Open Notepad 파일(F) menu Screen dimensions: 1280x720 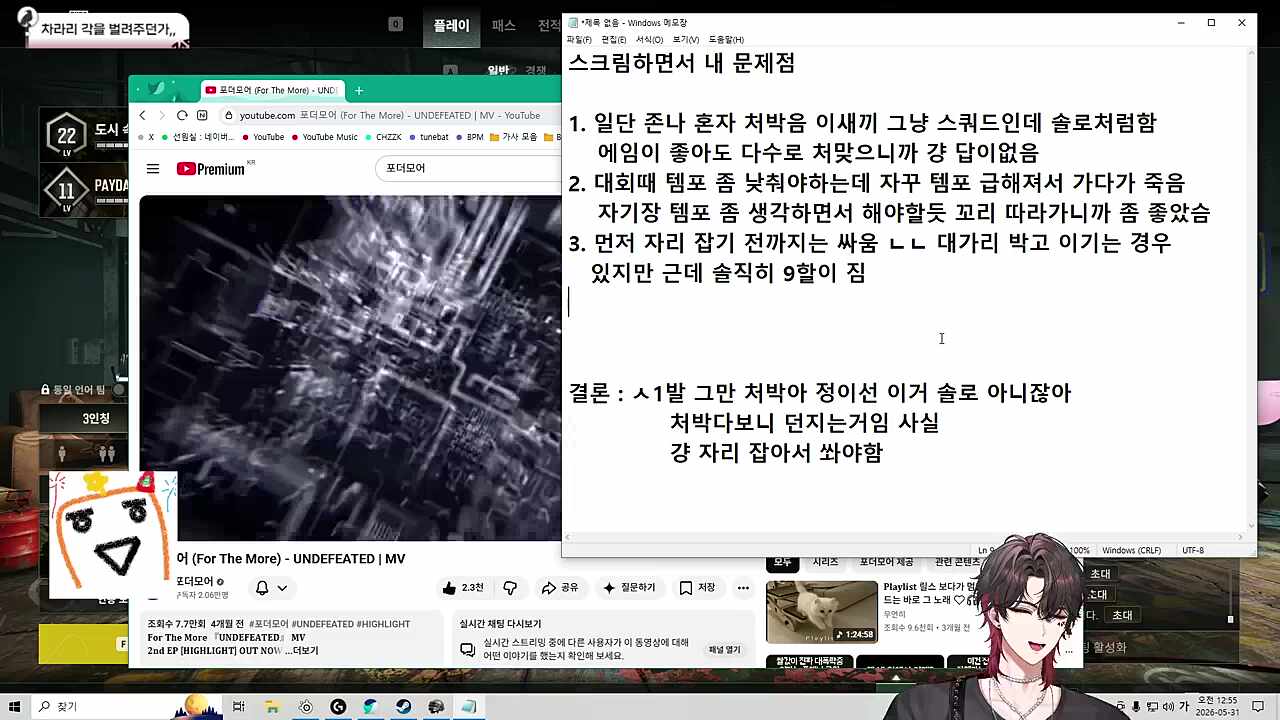click(579, 40)
